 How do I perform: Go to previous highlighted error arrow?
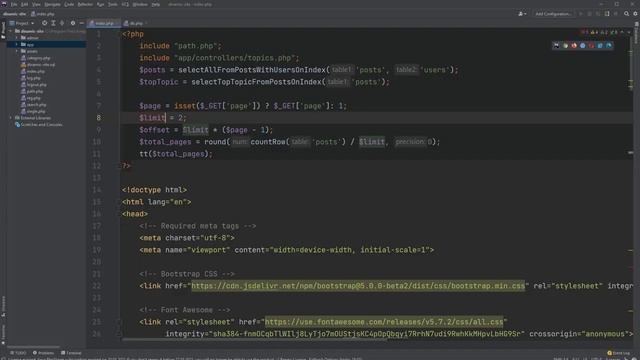point(622,32)
